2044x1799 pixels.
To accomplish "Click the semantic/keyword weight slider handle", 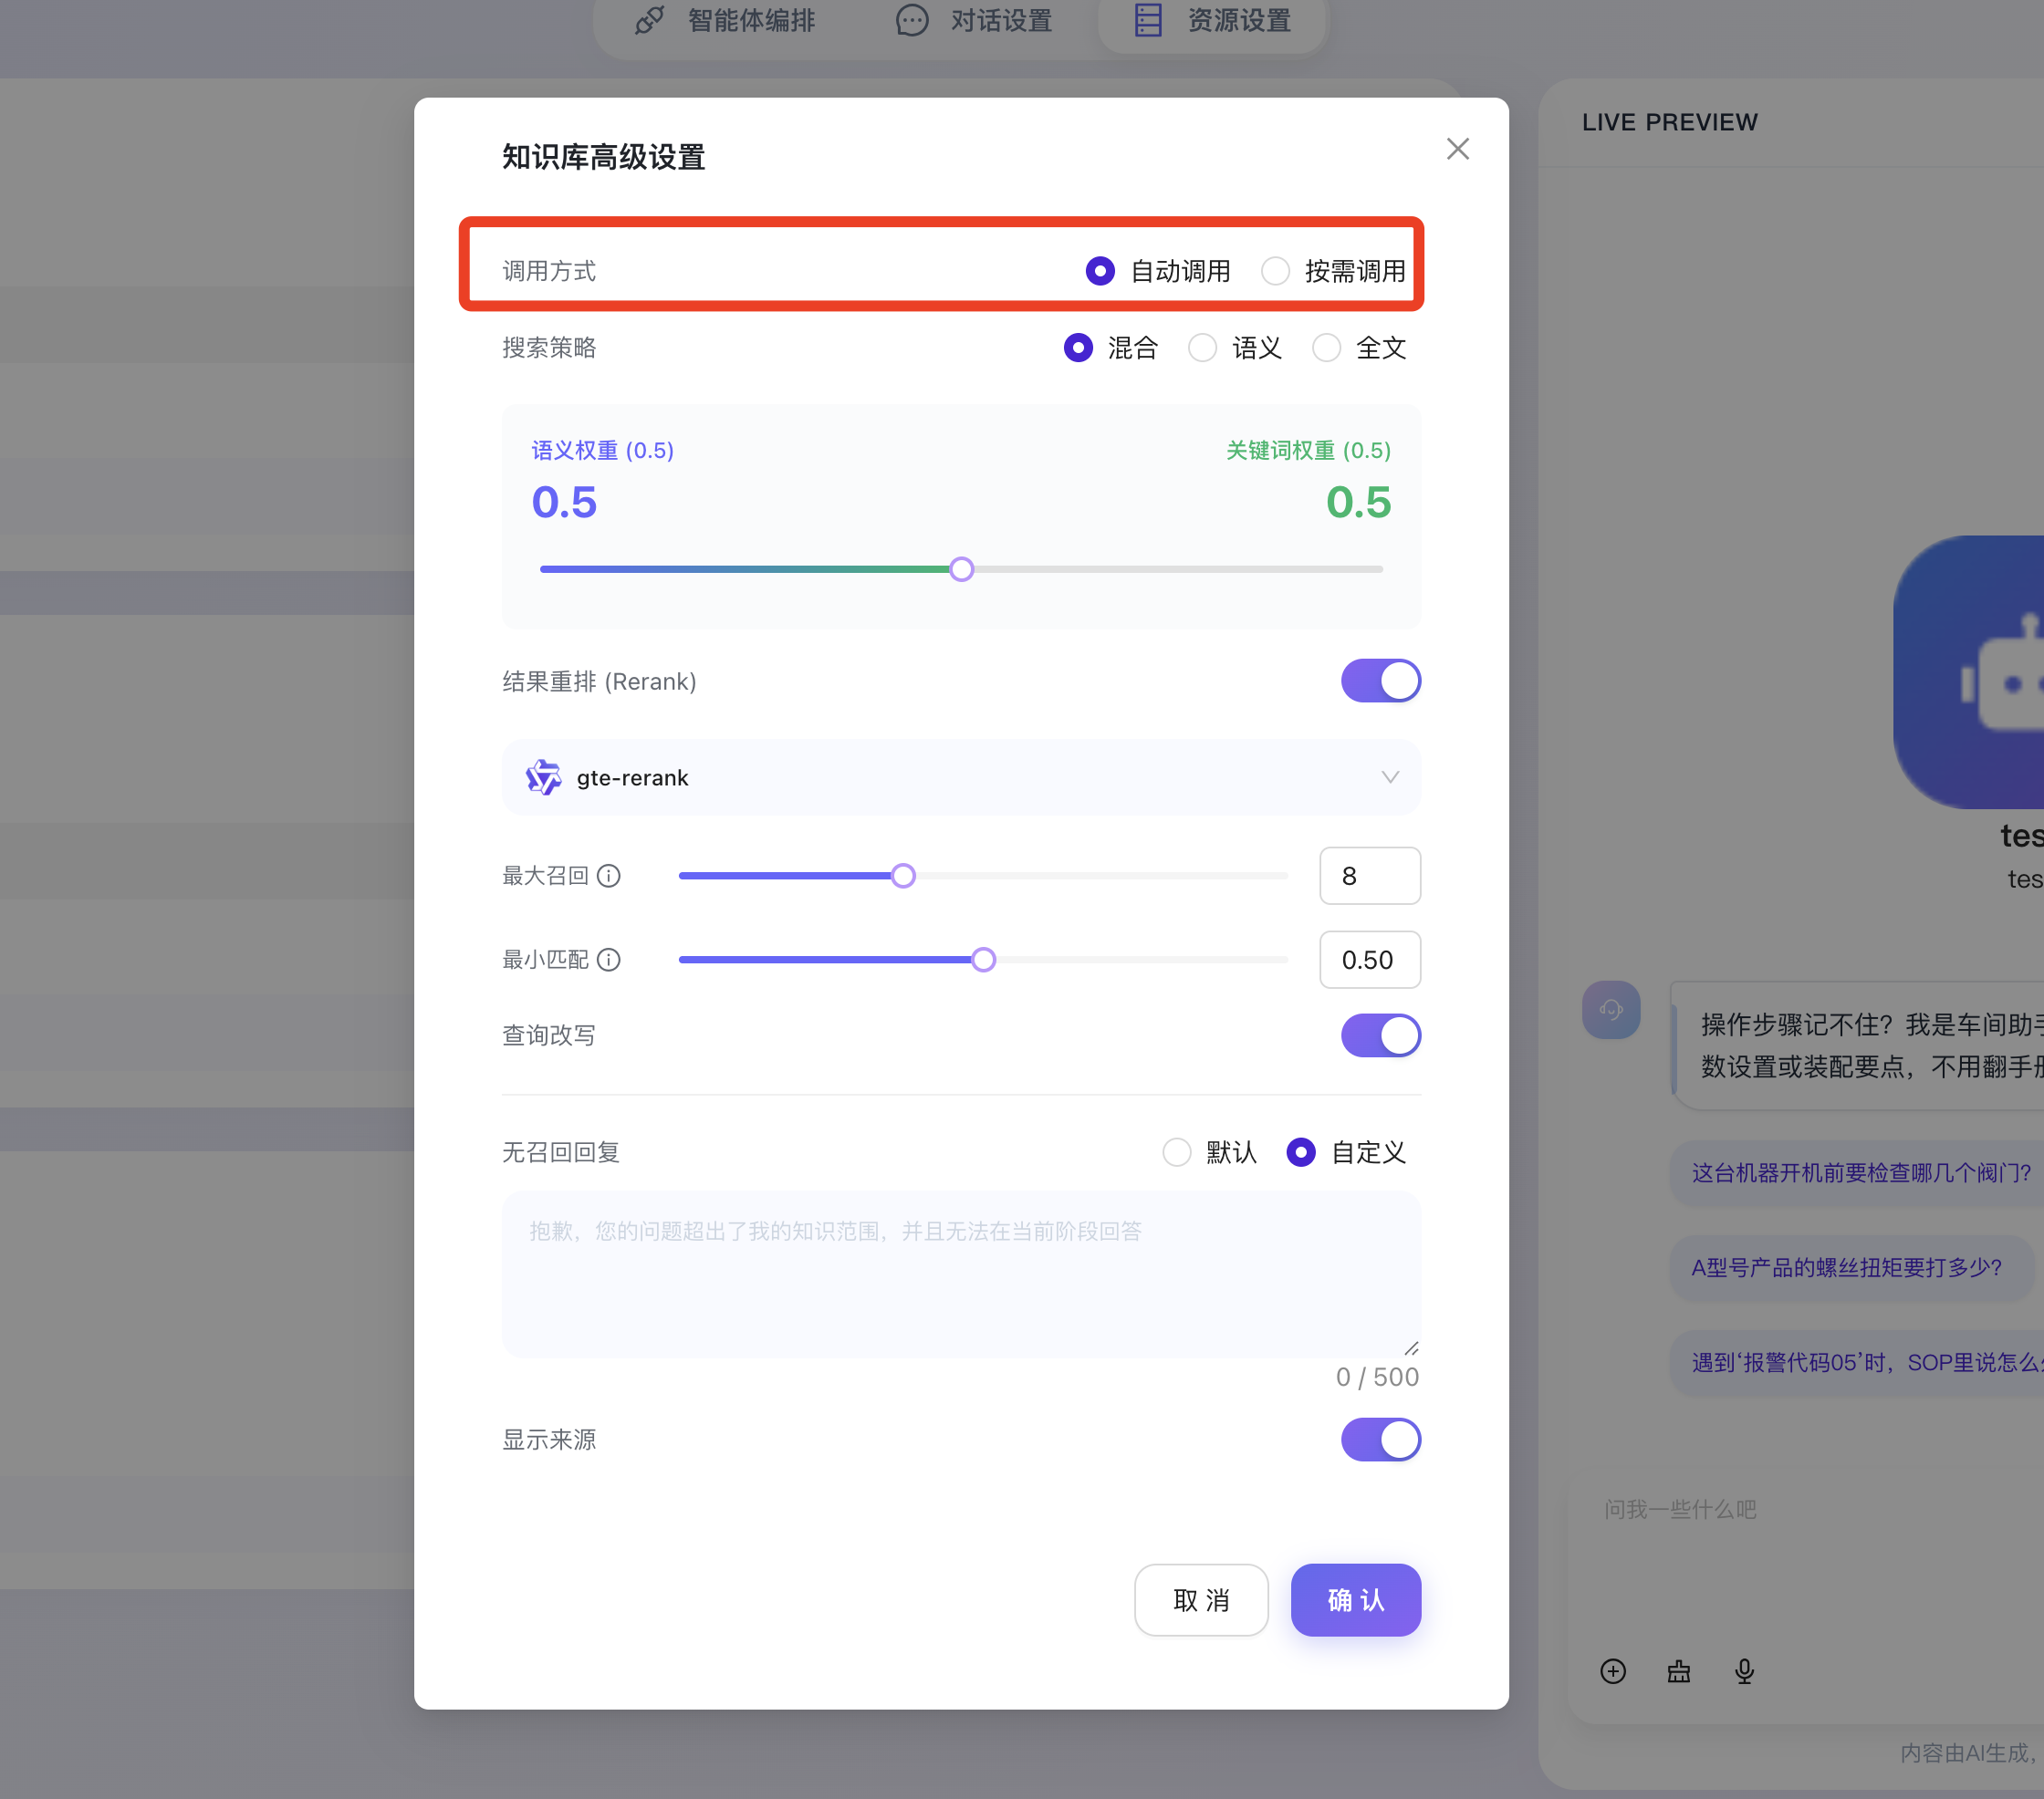I will 961,569.
